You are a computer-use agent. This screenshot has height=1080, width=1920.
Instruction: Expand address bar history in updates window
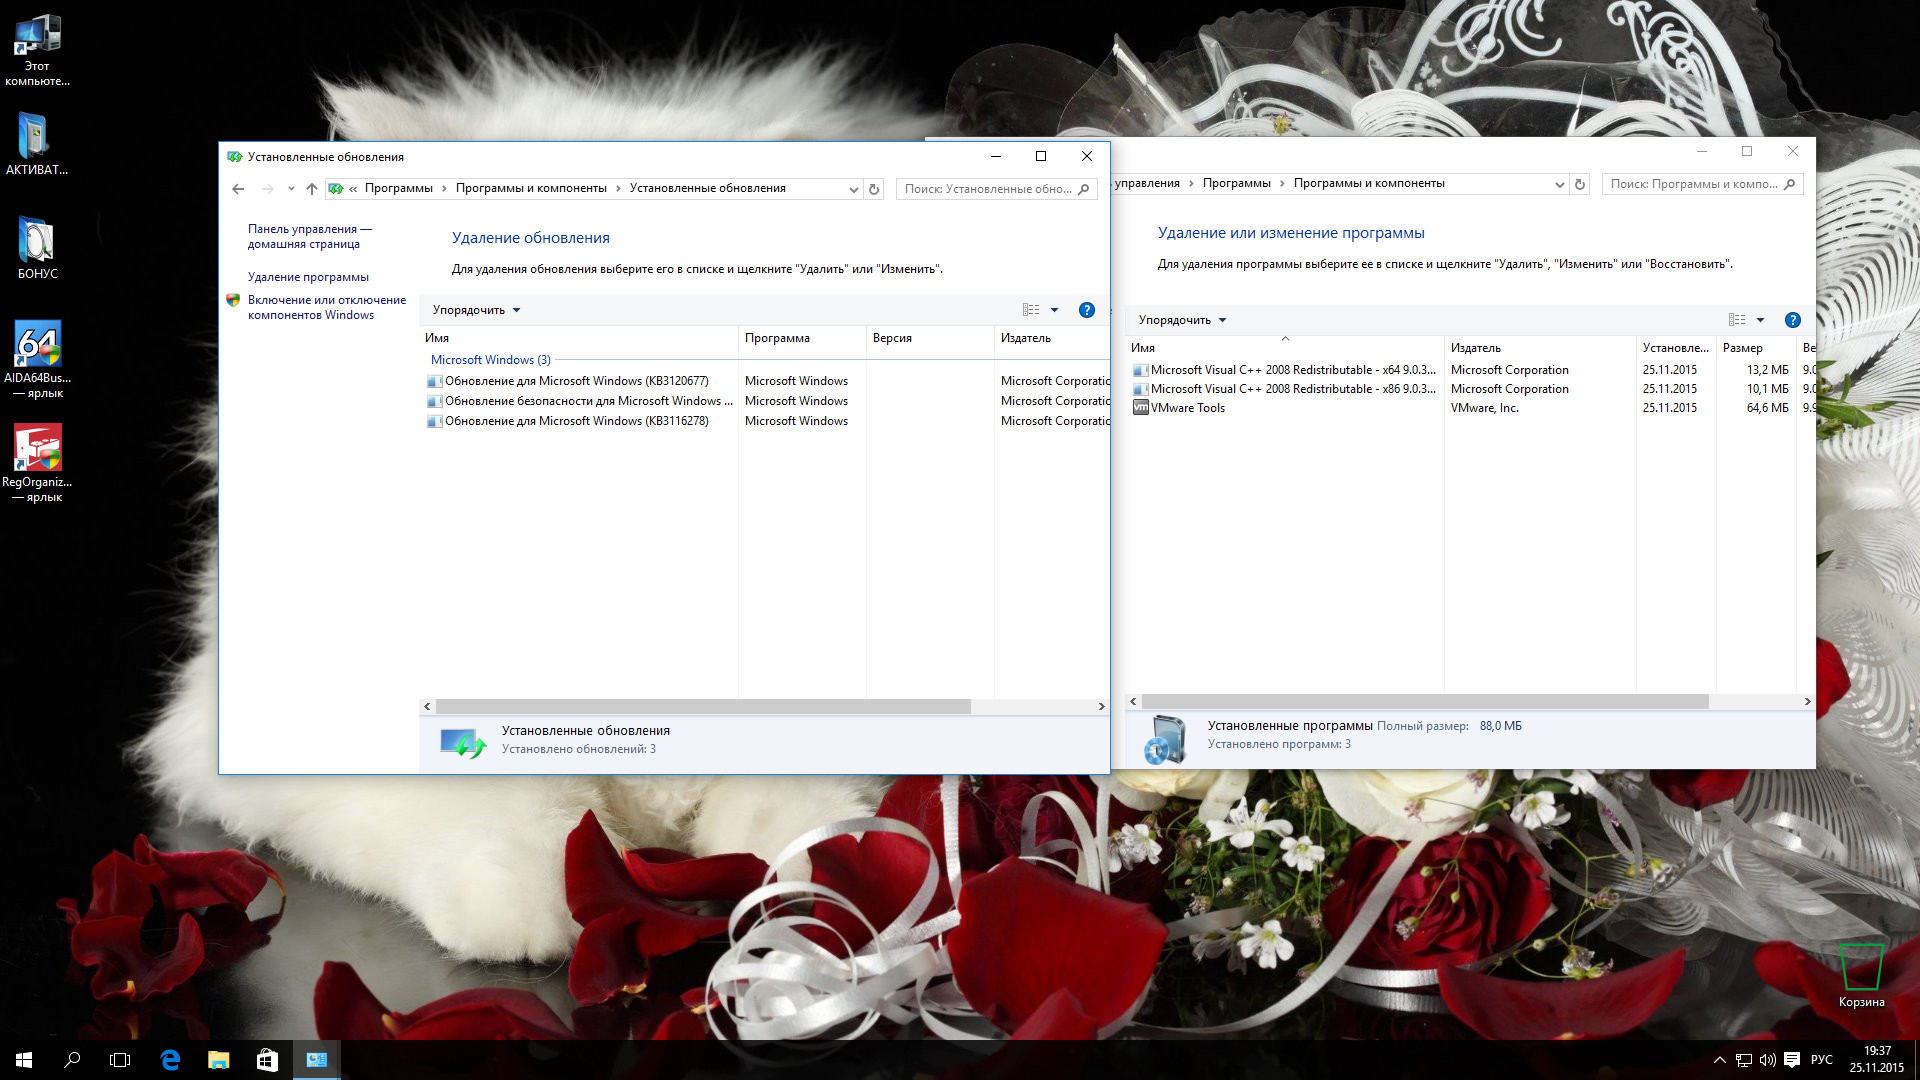853,189
